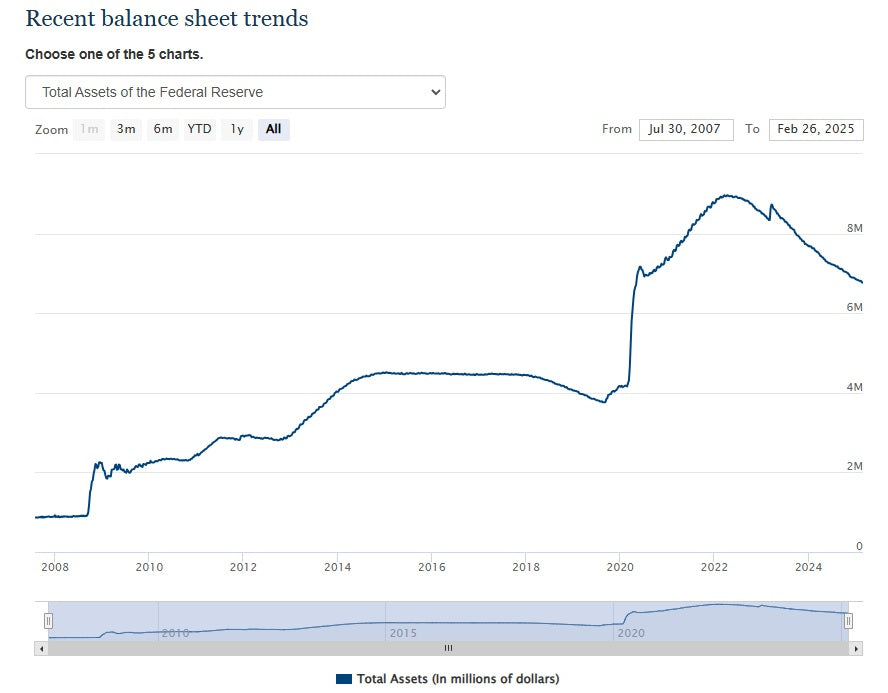Viewport: 888px width, 693px height.
Task: Select the 3m zoom range
Action: click(x=126, y=129)
